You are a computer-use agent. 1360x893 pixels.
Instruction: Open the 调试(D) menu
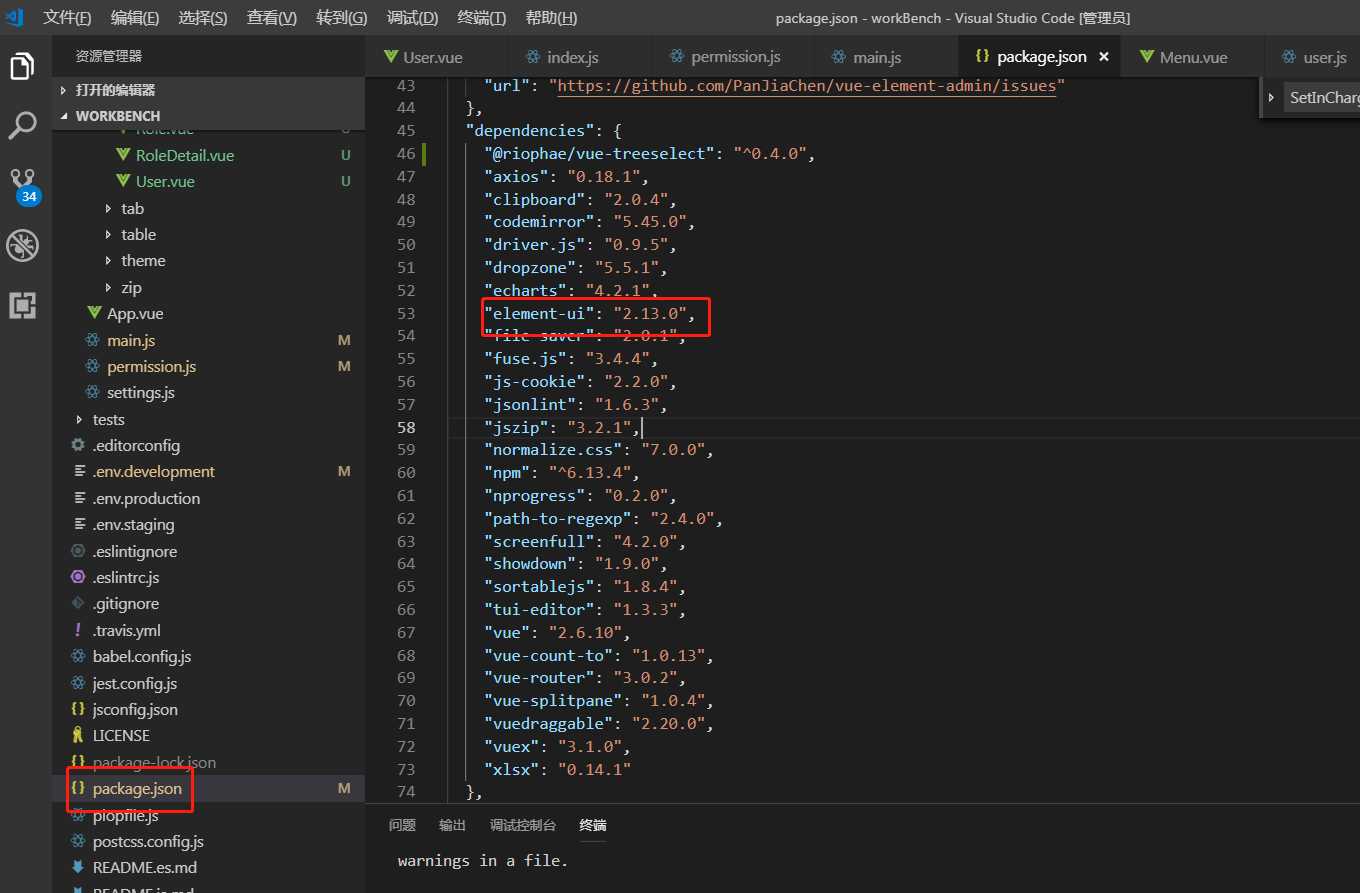pos(412,18)
